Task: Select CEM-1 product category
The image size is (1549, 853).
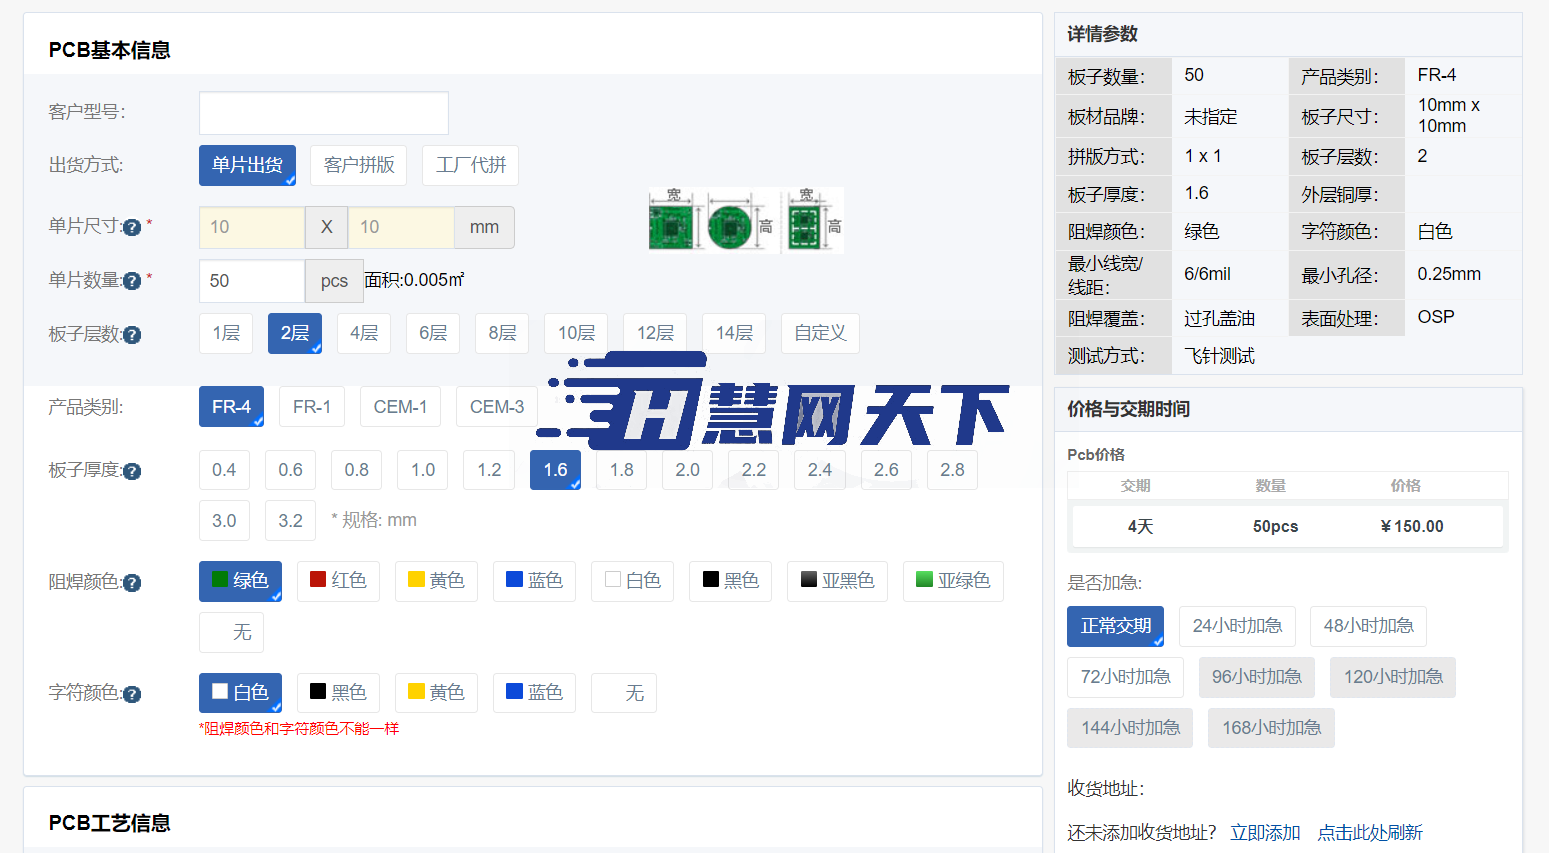Action: (x=400, y=407)
